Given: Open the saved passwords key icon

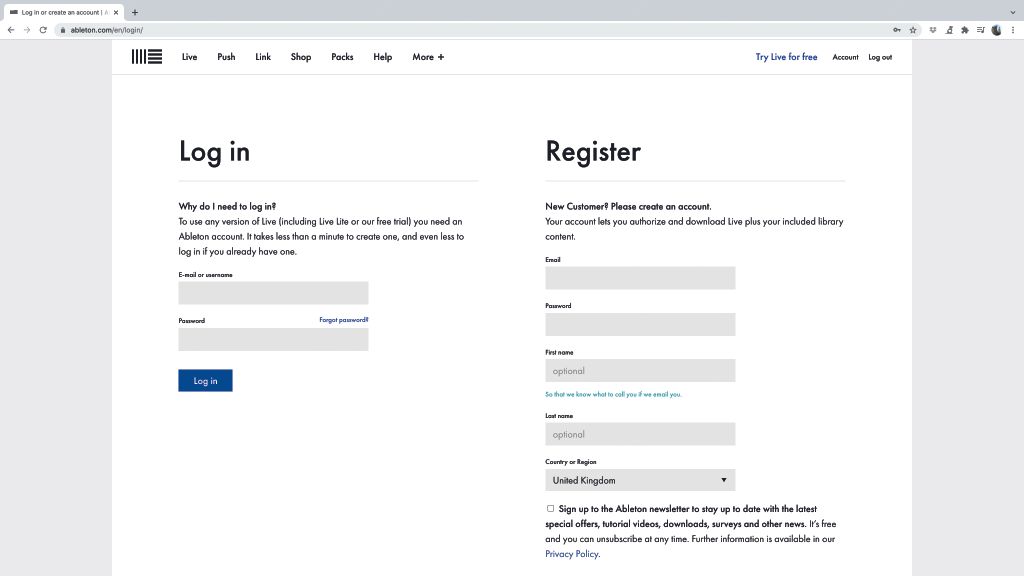Looking at the screenshot, I should click(x=897, y=30).
